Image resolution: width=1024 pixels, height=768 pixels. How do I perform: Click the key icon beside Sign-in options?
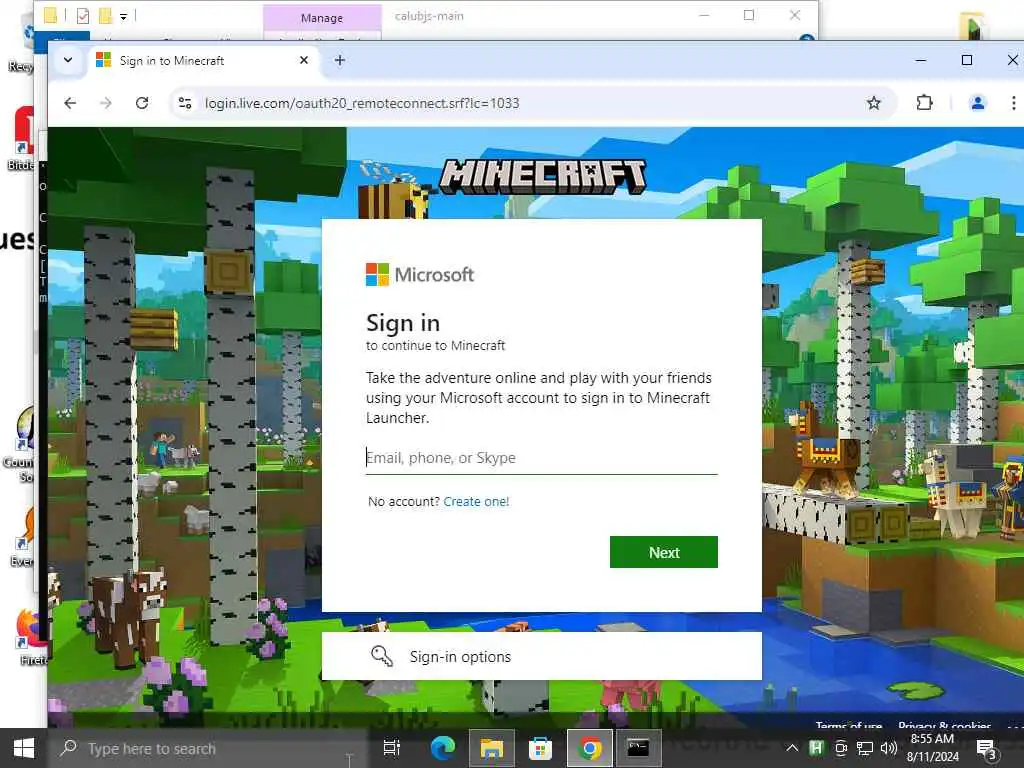tap(381, 656)
